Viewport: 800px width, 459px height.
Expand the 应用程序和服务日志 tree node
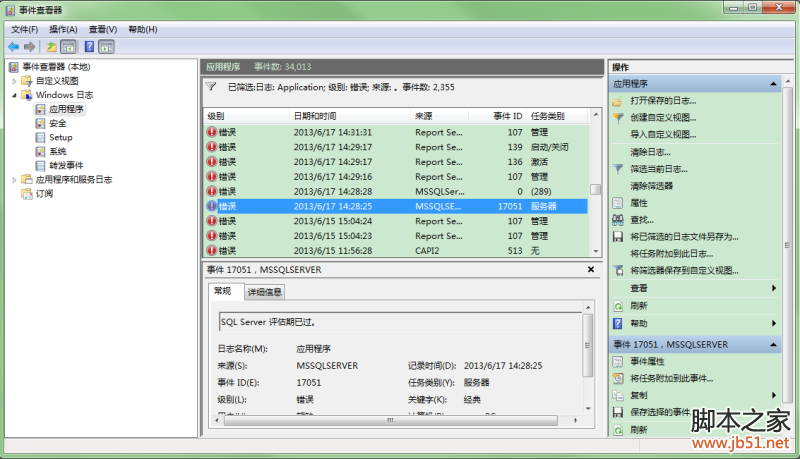pos(14,180)
